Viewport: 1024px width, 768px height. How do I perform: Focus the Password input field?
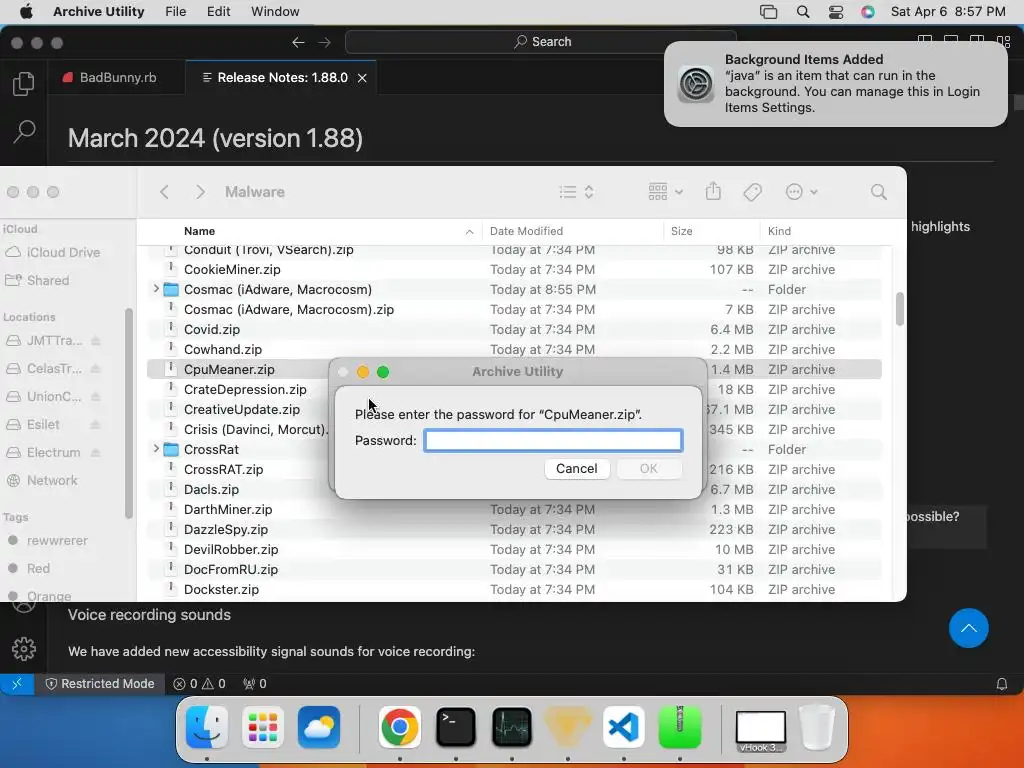click(x=553, y=440)
